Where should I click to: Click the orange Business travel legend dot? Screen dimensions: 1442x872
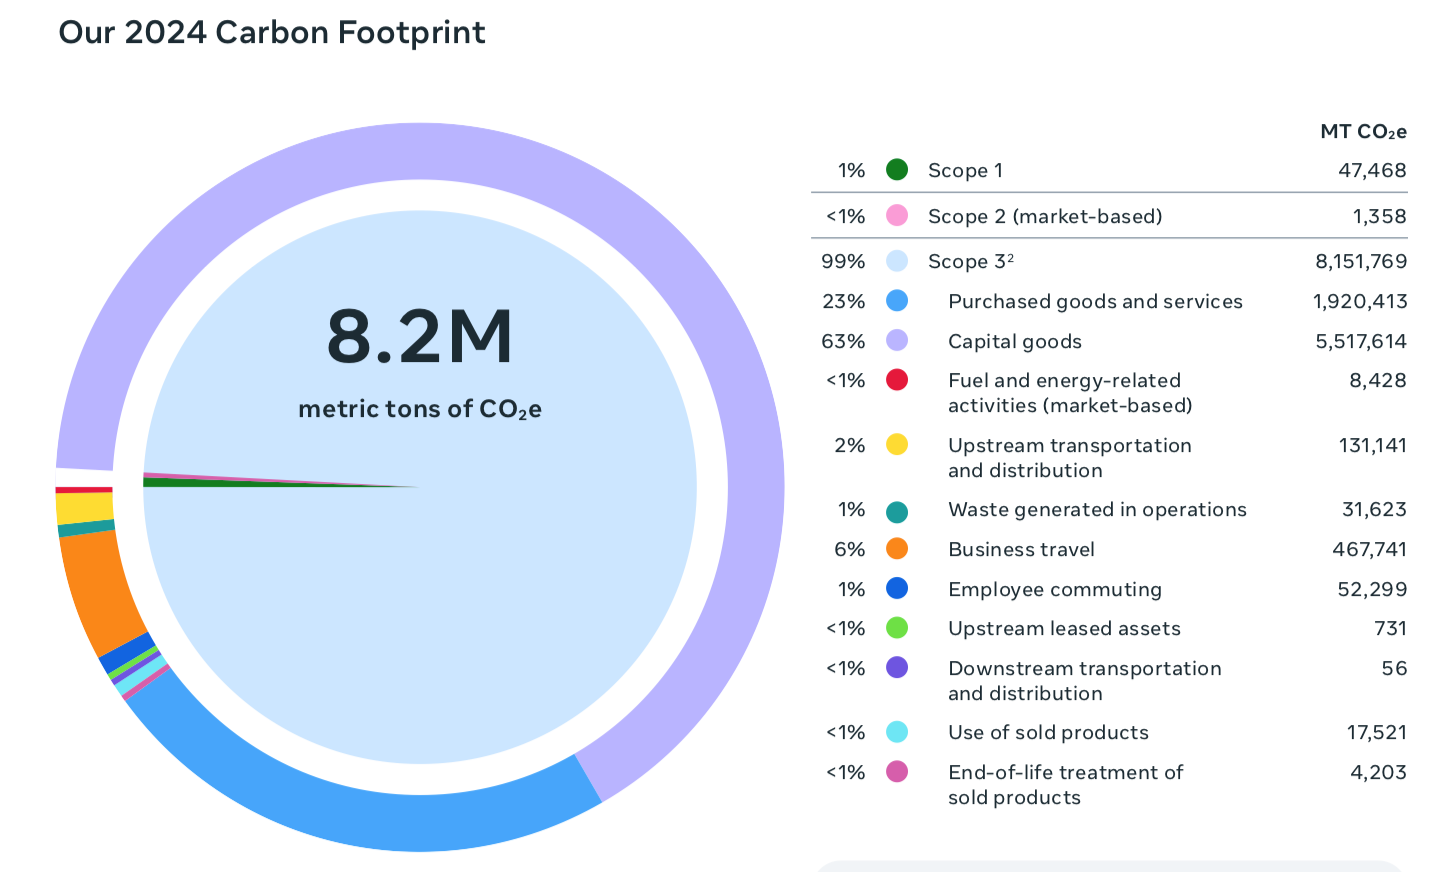(x=897, y=549)
